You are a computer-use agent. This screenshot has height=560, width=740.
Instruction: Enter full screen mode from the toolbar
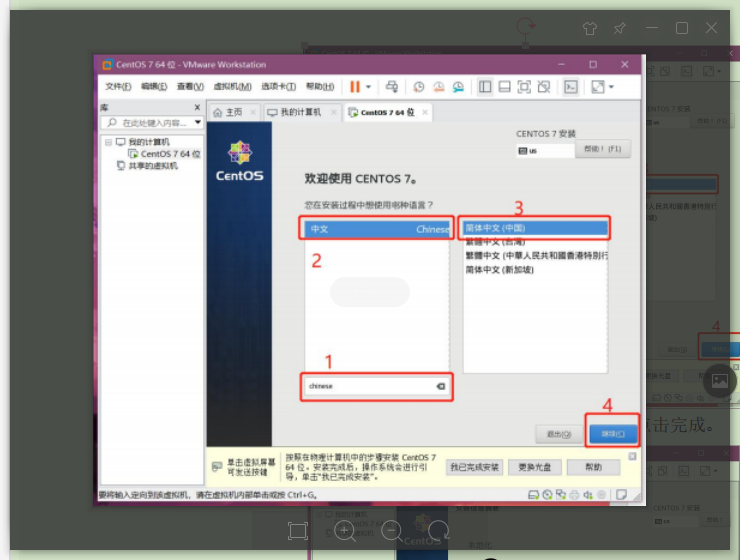[524, 87]
